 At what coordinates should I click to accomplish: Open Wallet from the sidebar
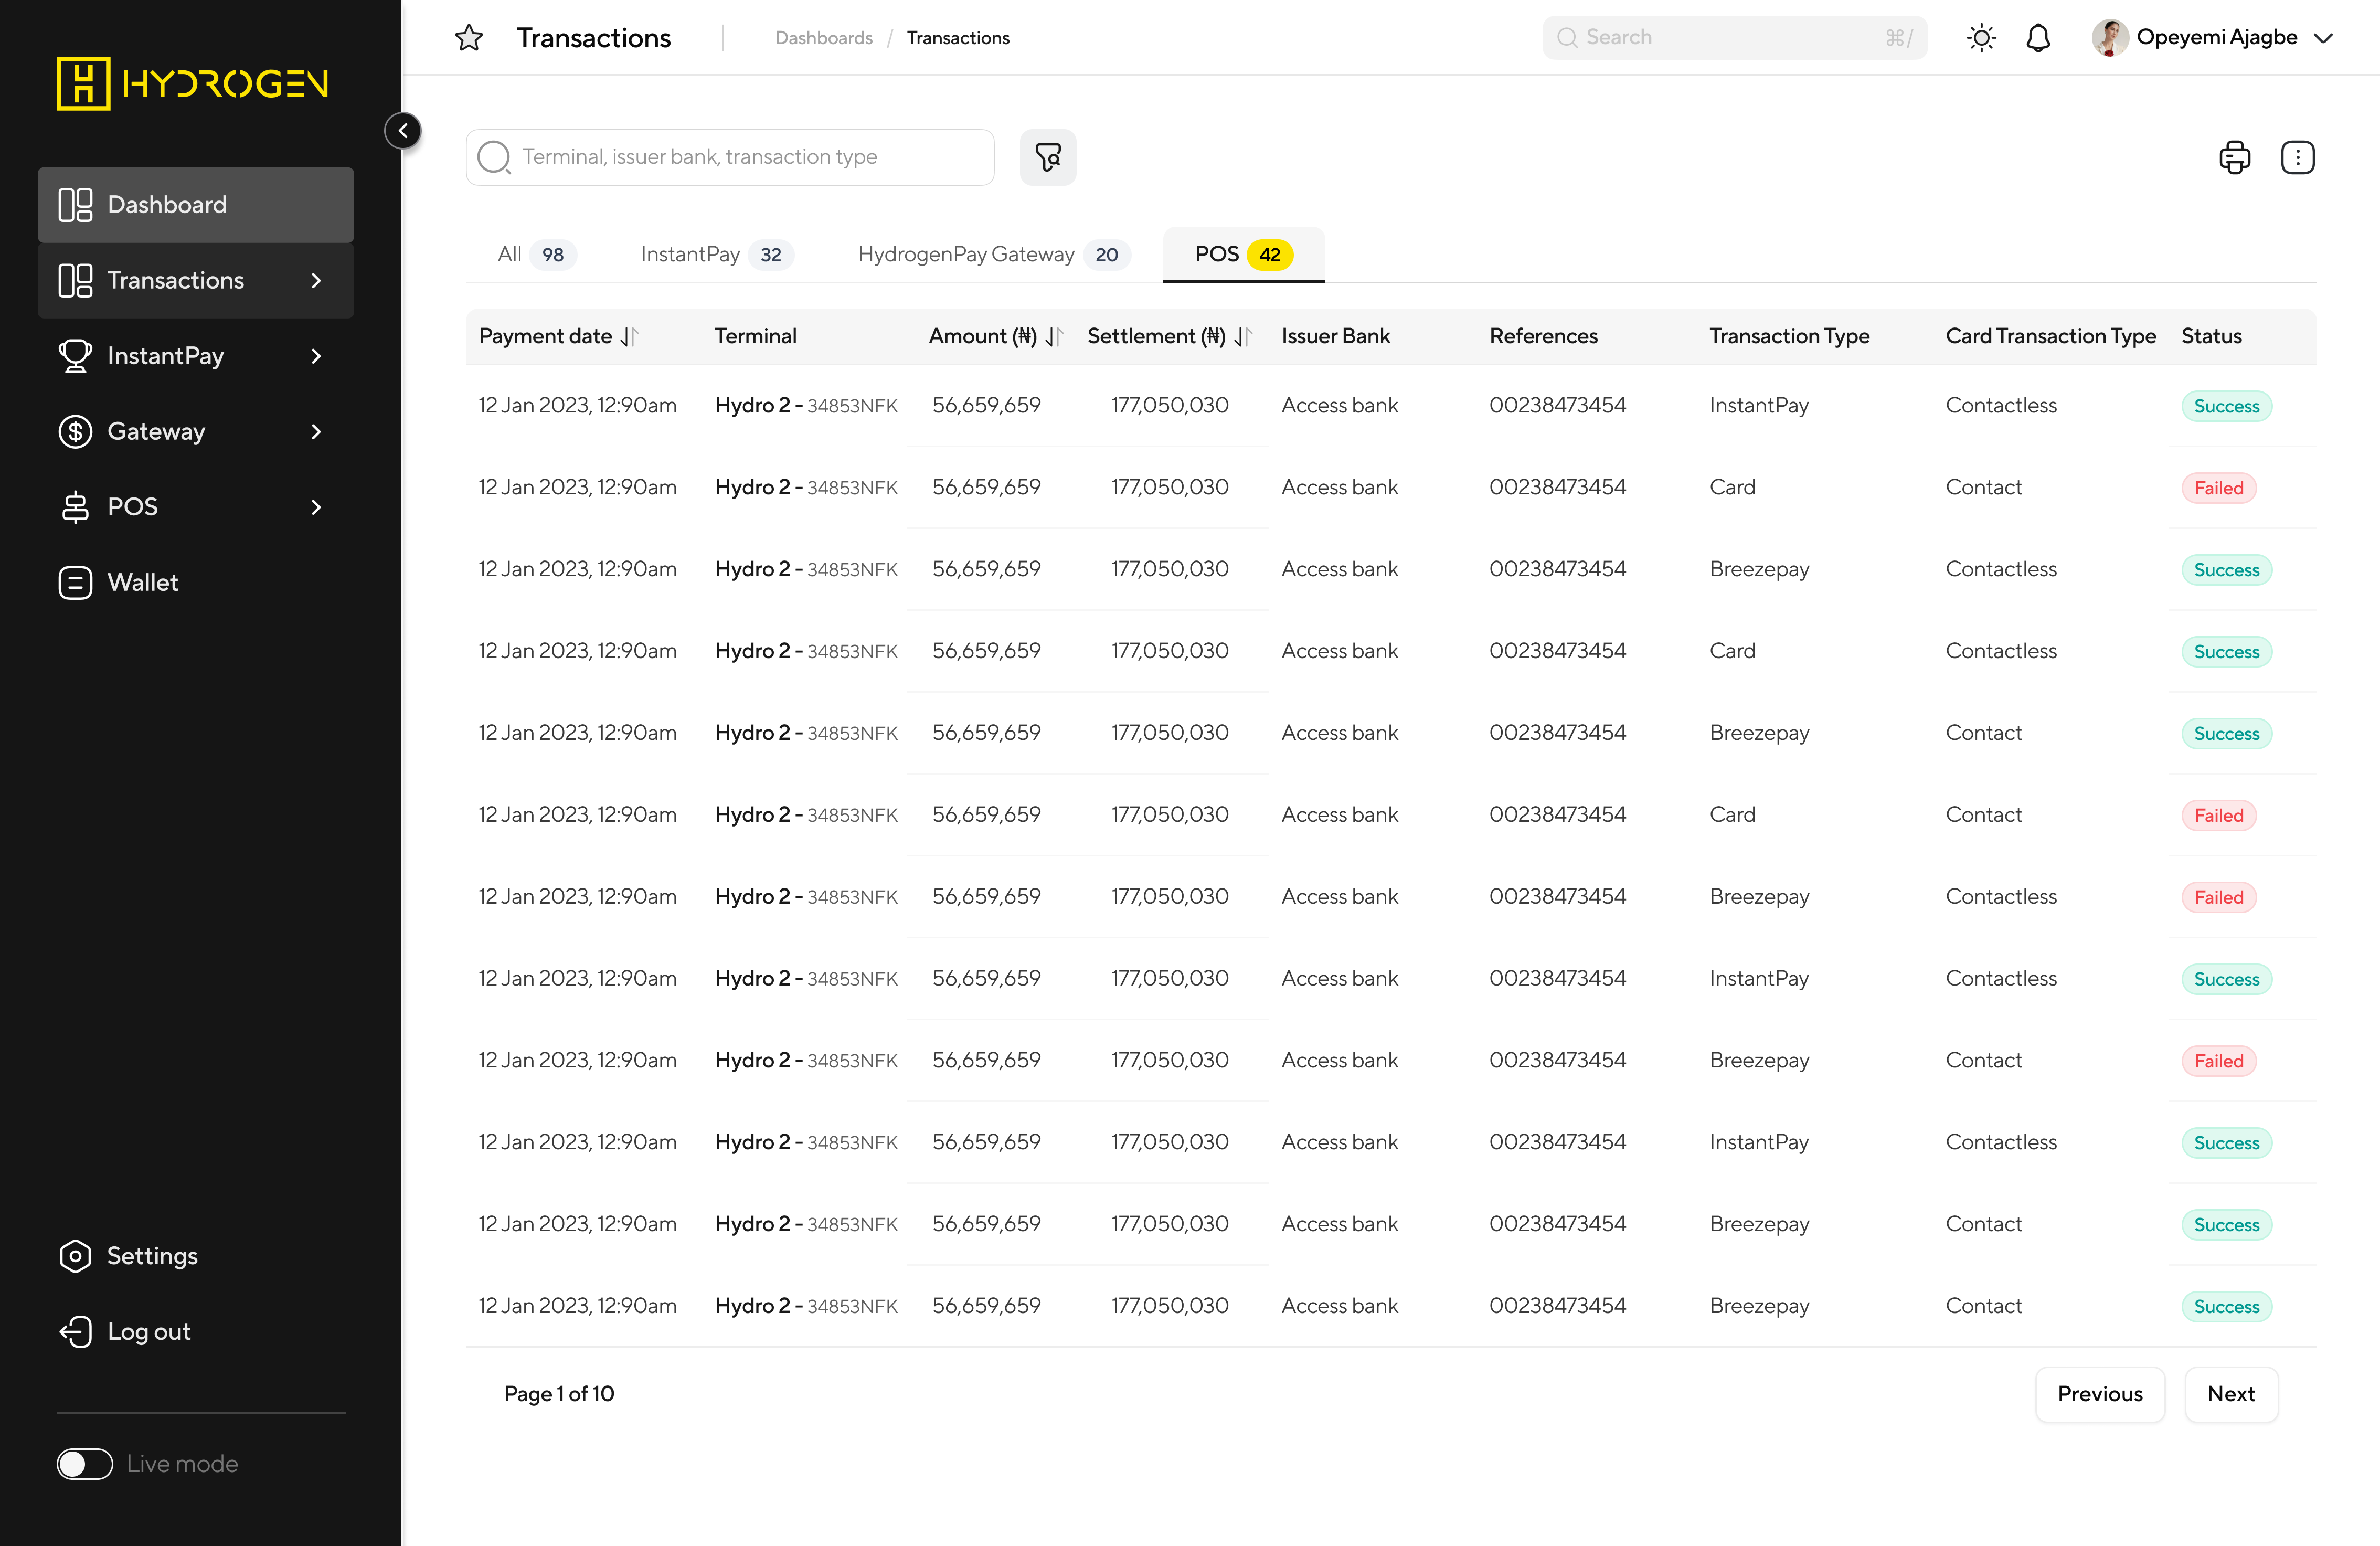click(143, 582)
